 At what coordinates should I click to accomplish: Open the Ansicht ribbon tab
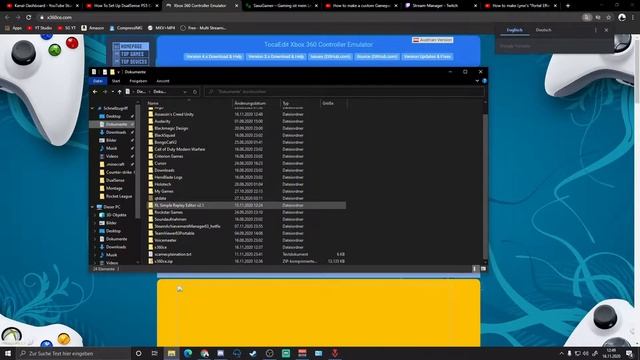pos(162,81)
